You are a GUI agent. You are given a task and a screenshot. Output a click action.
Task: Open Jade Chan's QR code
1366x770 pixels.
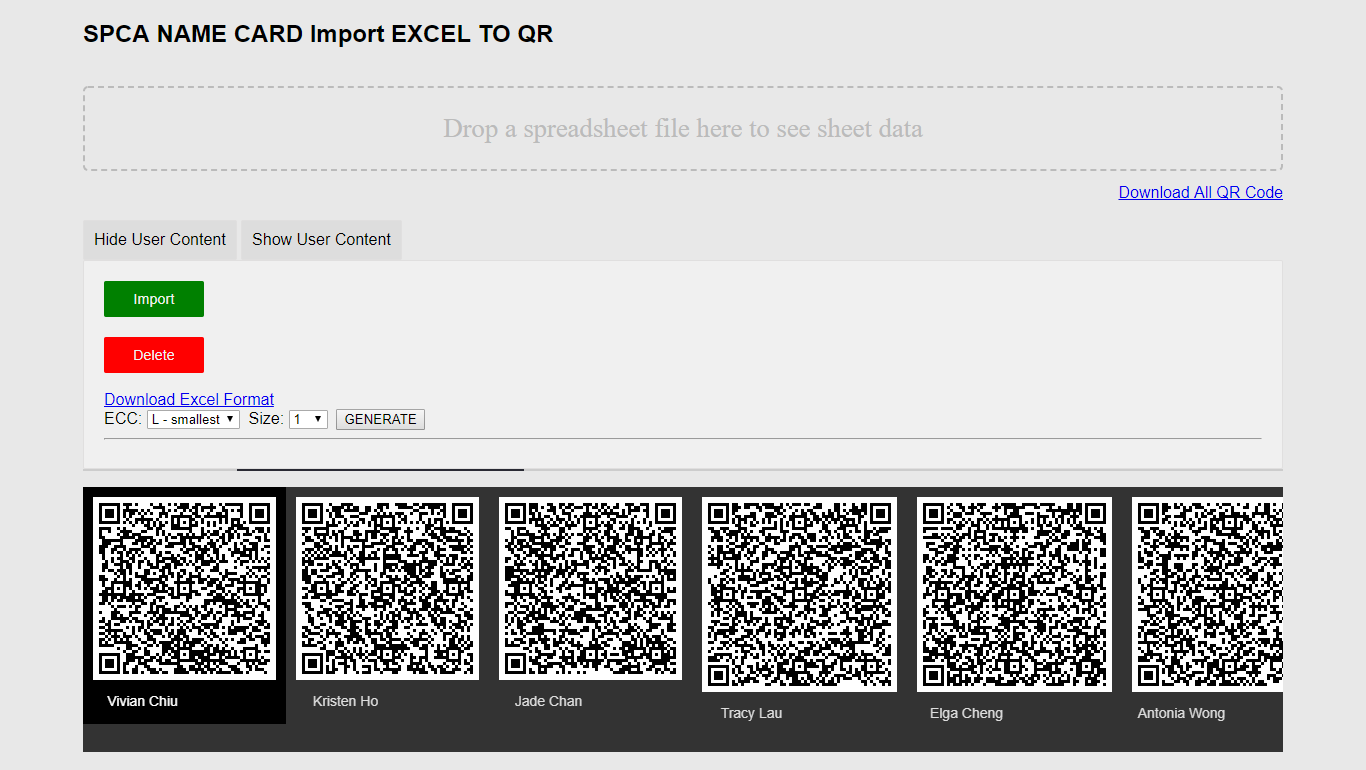point(590,588)
